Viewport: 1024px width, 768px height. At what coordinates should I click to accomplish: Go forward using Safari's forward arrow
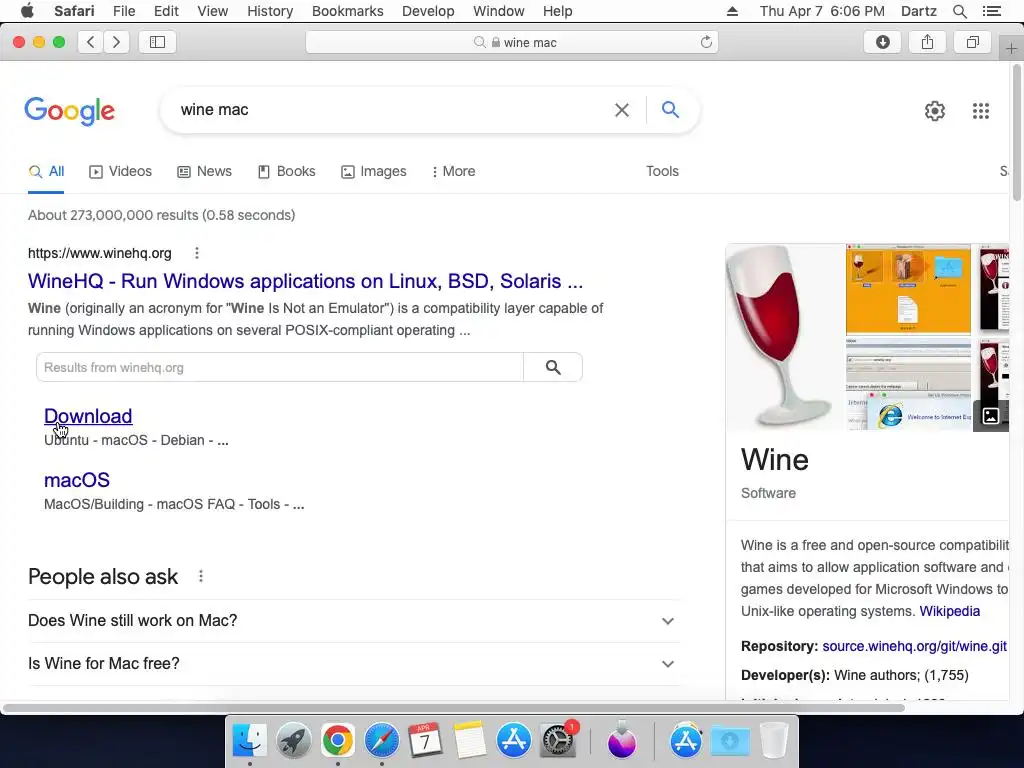pyautogui.click(x=116, y=42)
